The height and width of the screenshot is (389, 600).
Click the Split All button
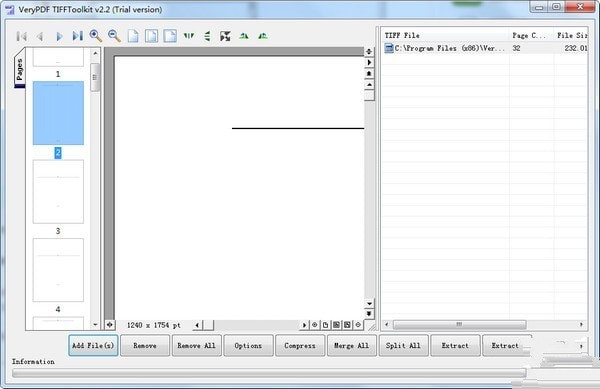coord(403,345)
